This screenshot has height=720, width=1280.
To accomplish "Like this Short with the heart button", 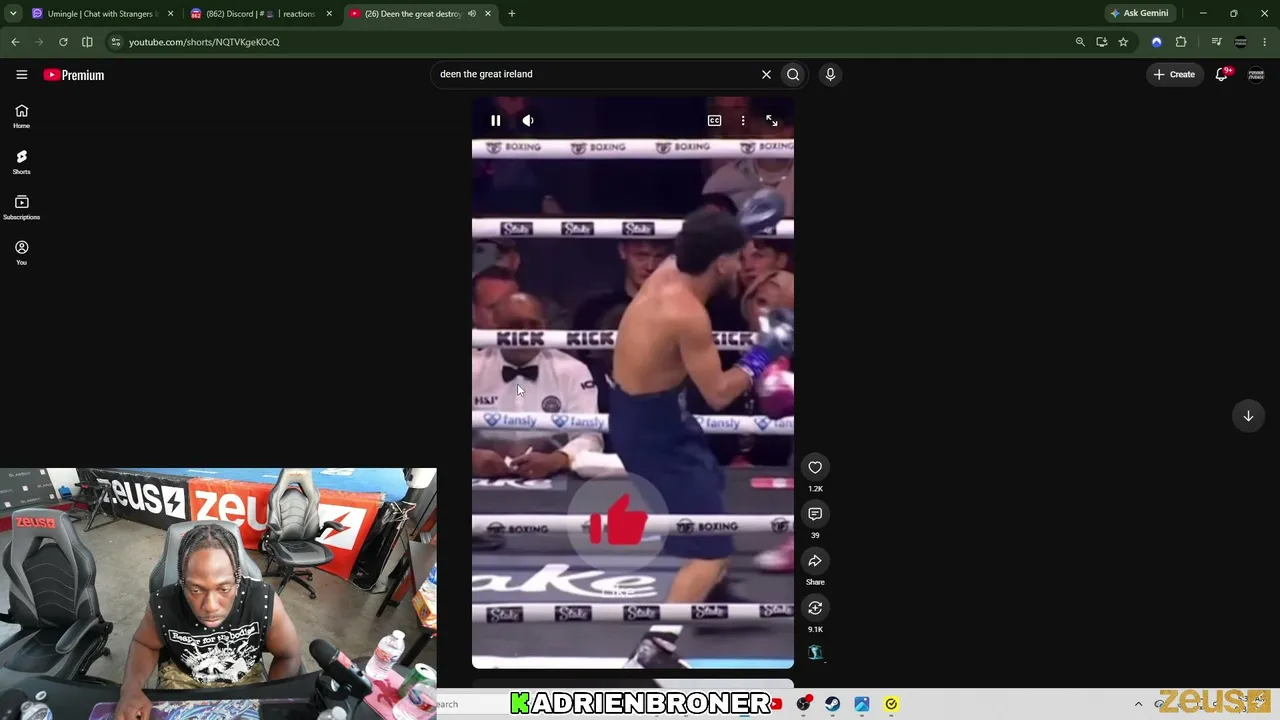I will [815, 467].
